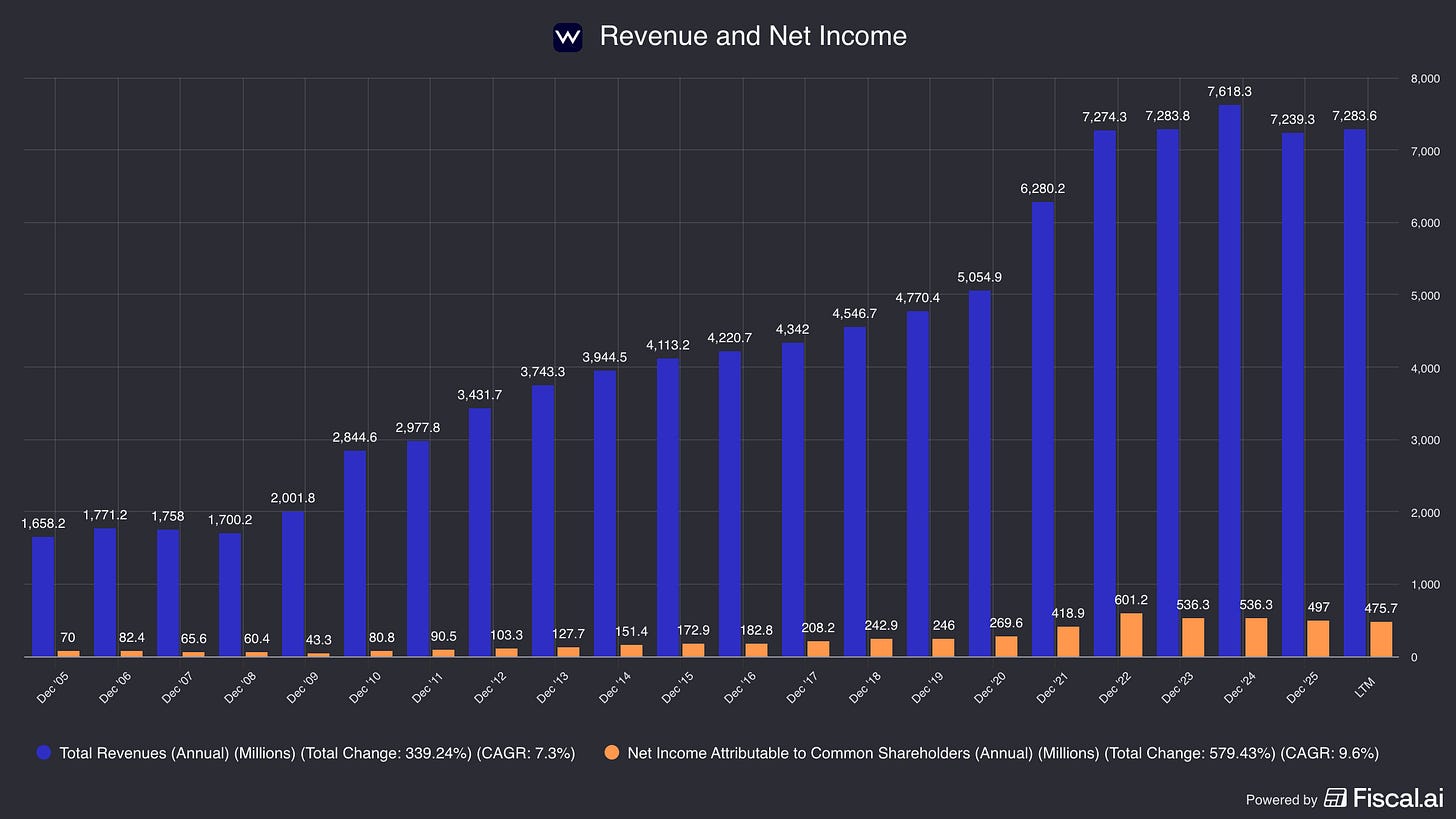The height and width of the screenshot is (819, 1456).
Task: Select the blue revenue bar for LTM
Action: point(1355,393)
